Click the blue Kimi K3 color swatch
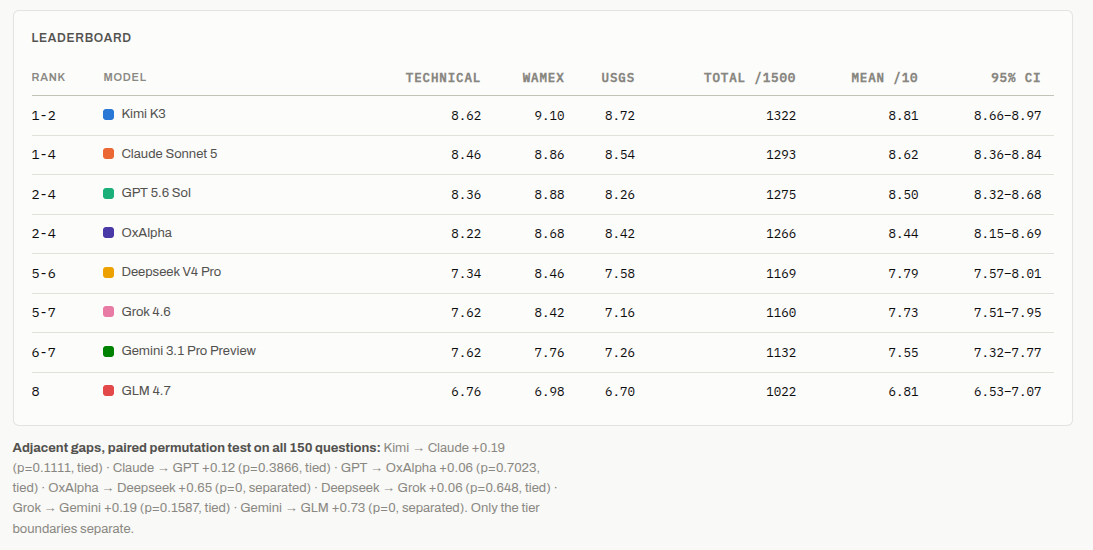The width and height of the screenshot is (1093, 550). [x=108, y=114]
